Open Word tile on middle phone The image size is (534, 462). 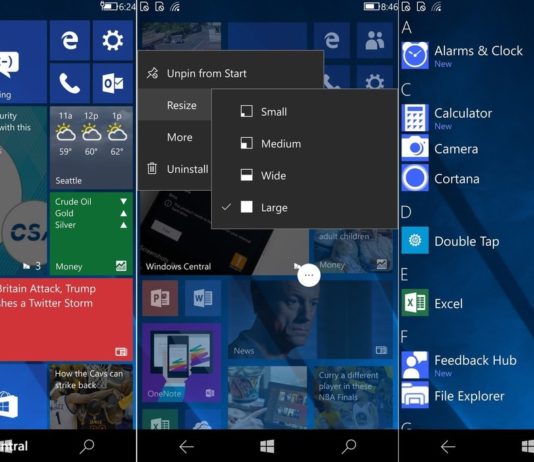point(203,298)
